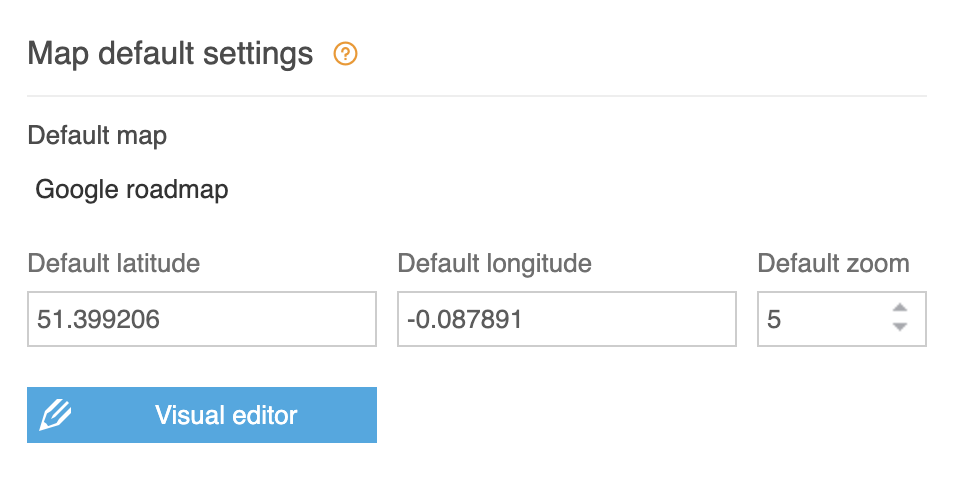Click the Visual editor text label
This screenshot has width=956, height=480.
[x=226, y=415]
